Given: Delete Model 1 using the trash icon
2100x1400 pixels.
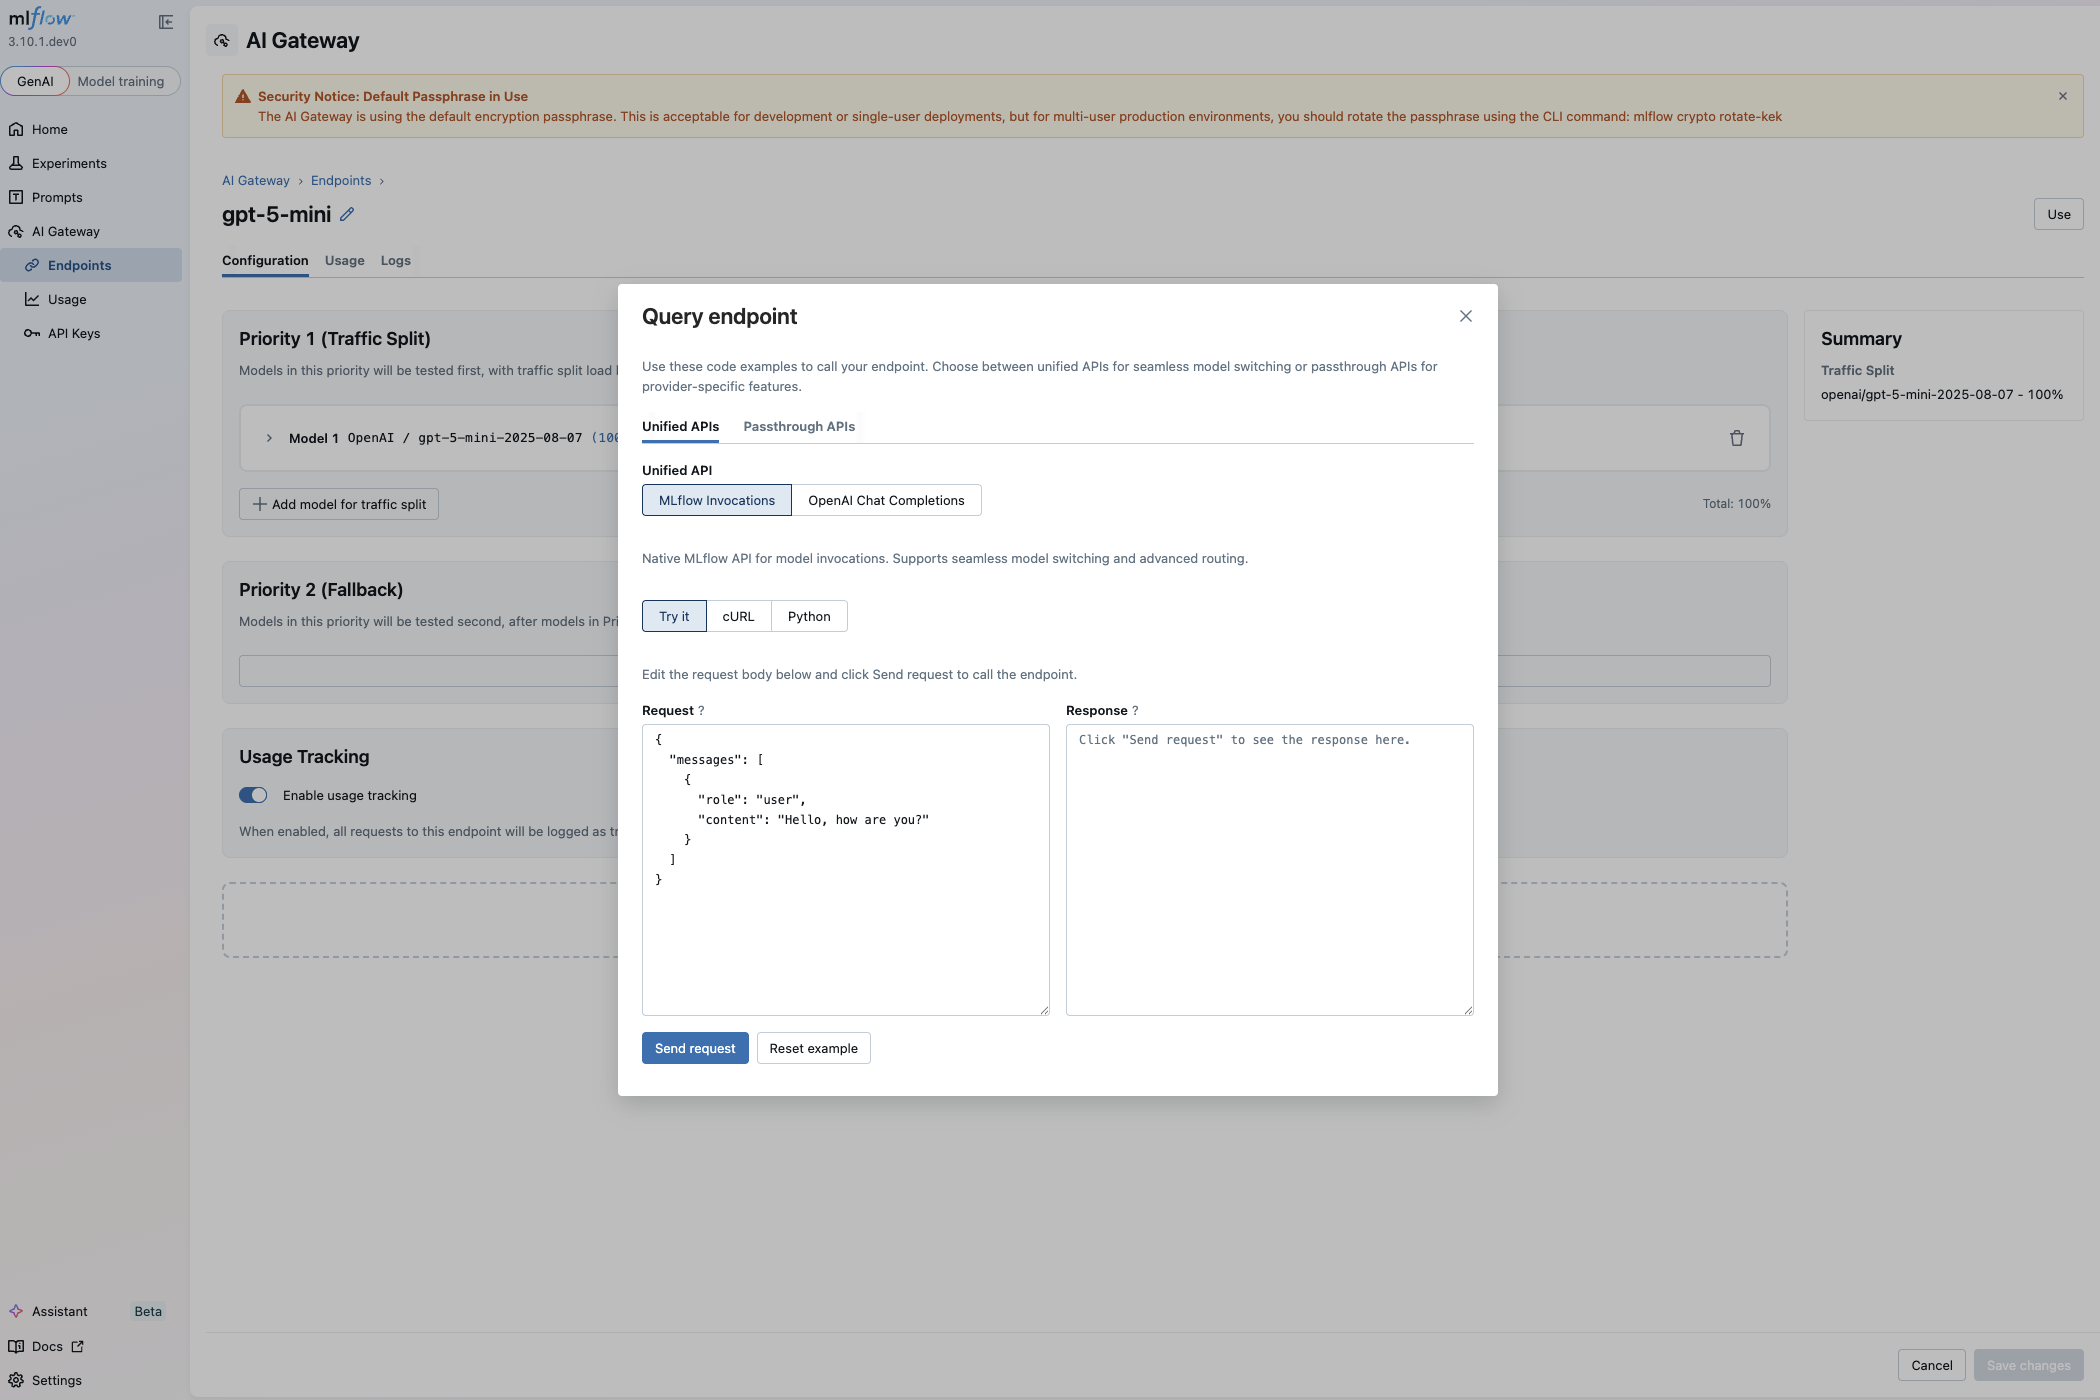Looking at the screenshot, I should coord(1736,438).
